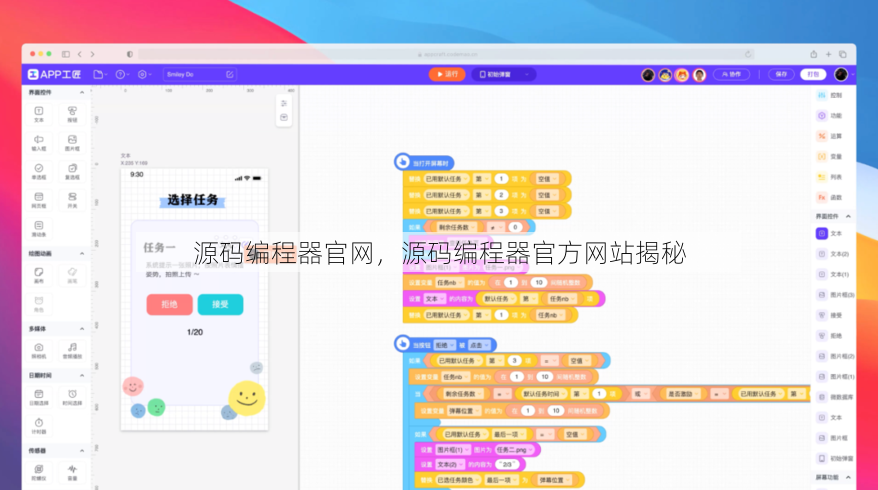
Task: Open the canvas settings sliders icon
Action: (284, 103)
